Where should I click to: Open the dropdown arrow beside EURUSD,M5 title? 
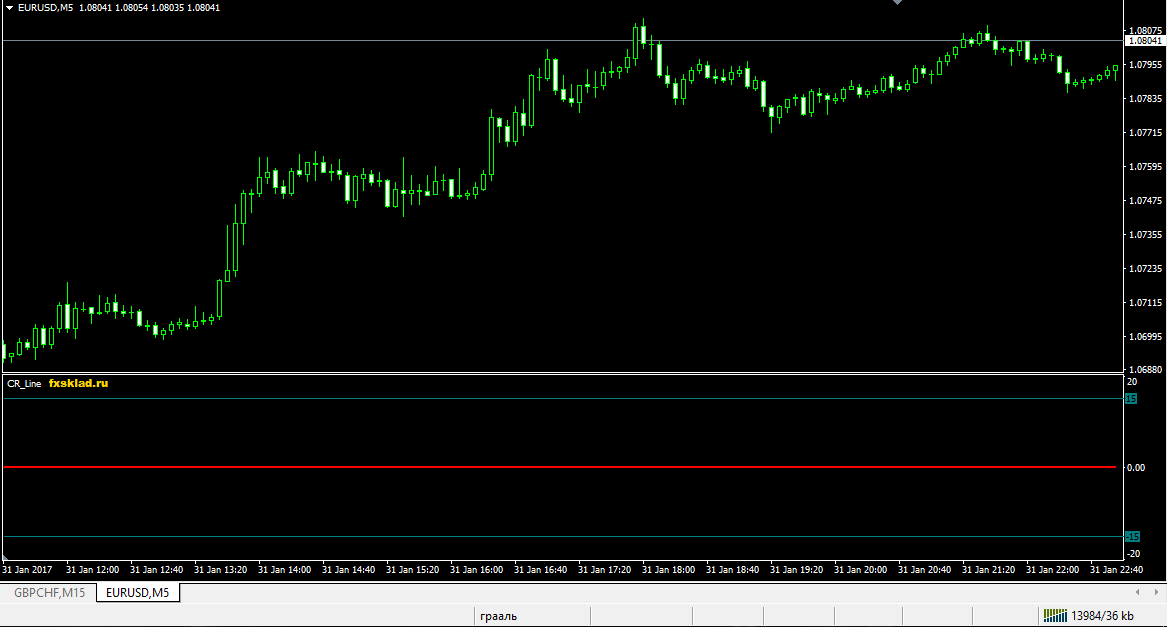click(x=10, y=7)
